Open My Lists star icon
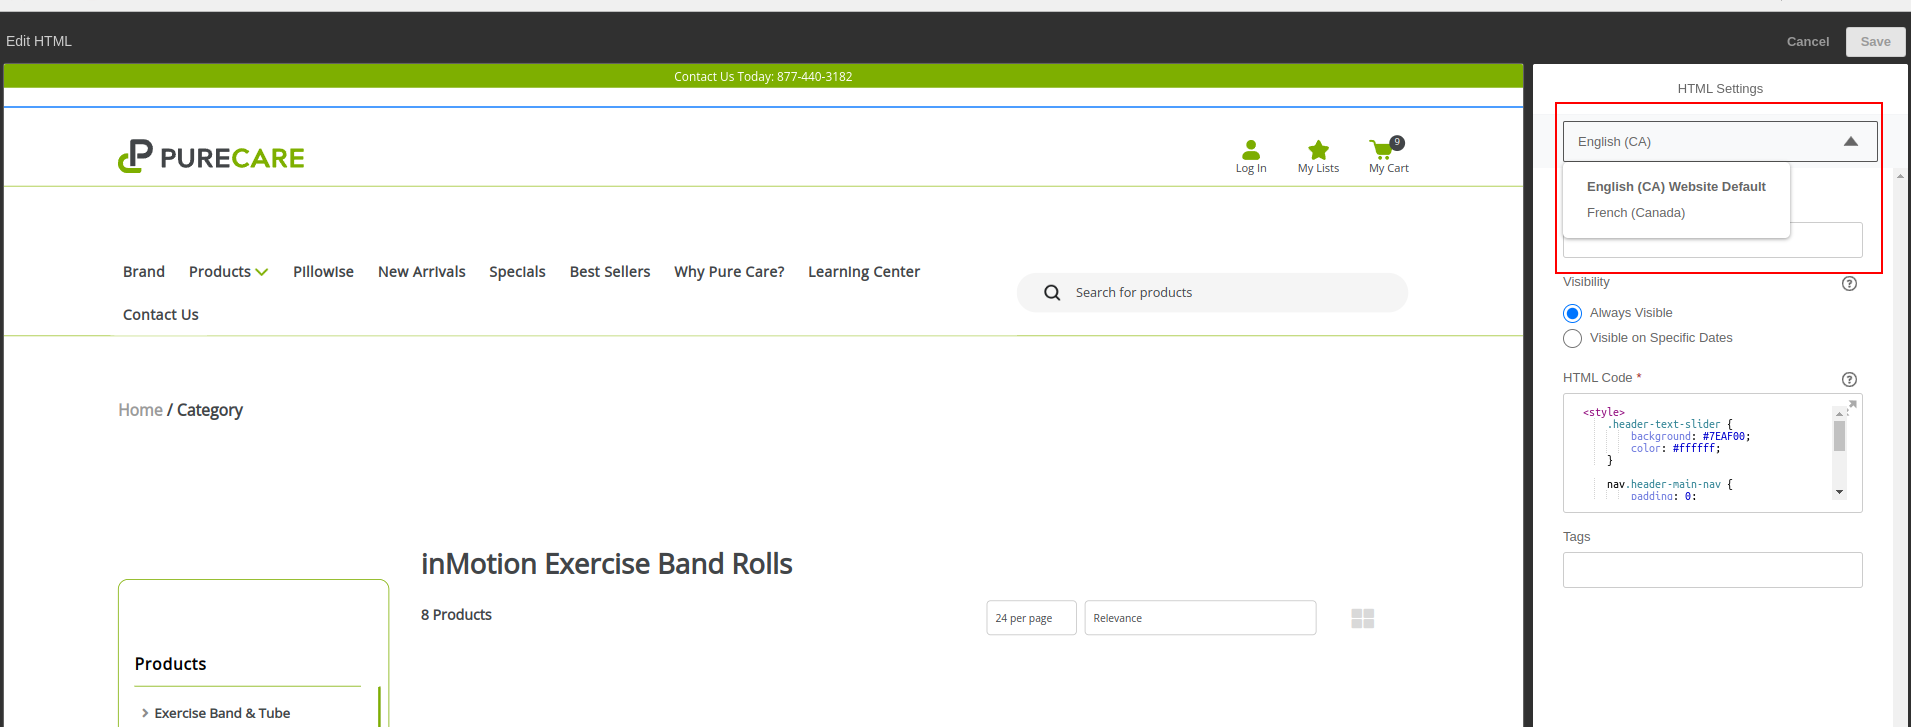 click(1318, 150)
